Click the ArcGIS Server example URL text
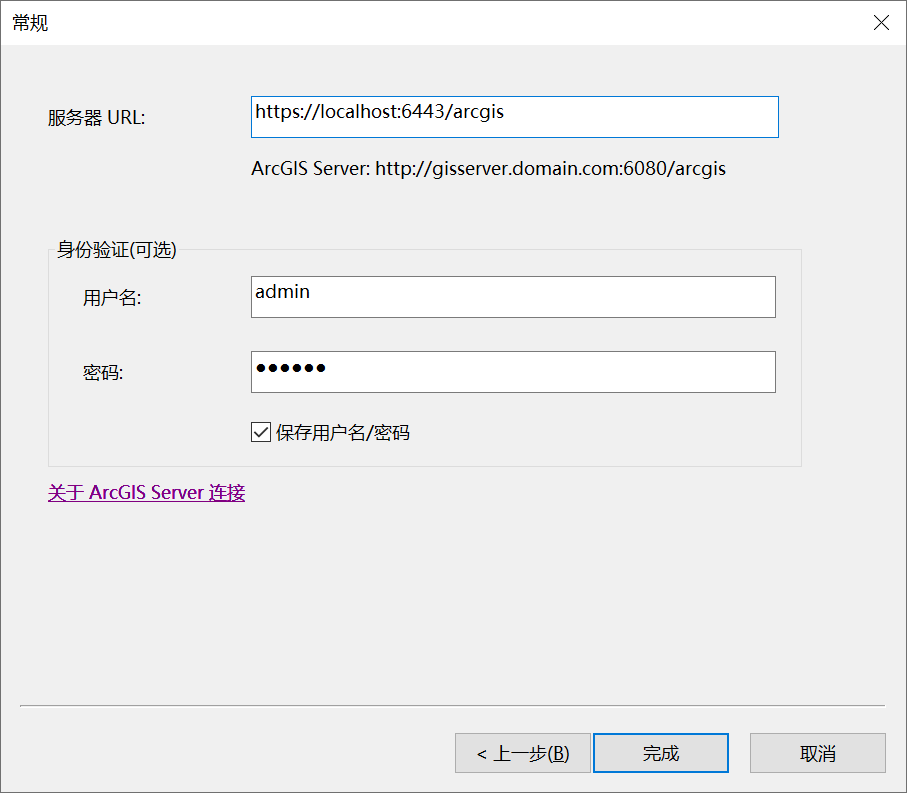907x793 pixels. point(488,169)
